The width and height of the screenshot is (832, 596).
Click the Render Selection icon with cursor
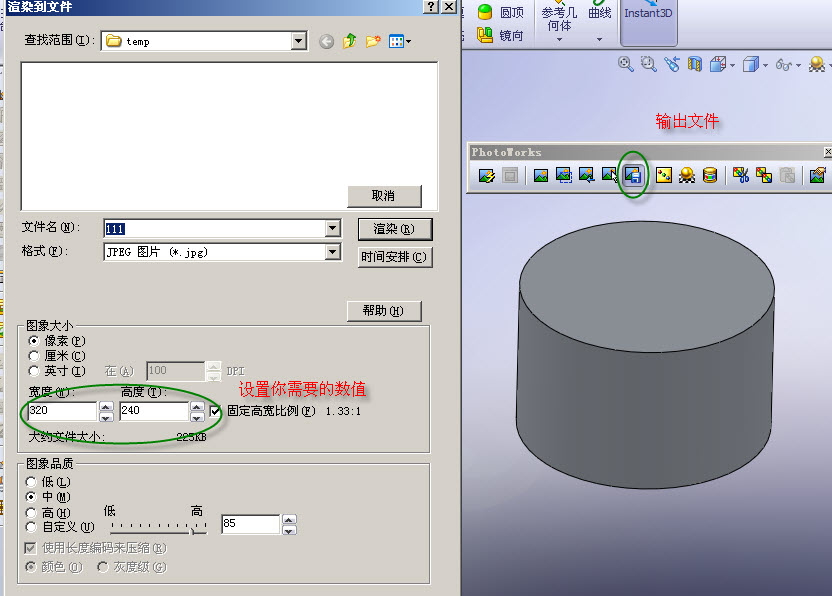tap(609, 175)
